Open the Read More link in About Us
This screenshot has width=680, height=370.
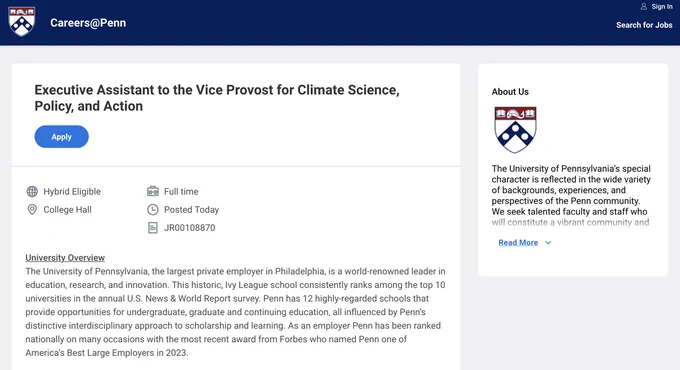(518, 242)
